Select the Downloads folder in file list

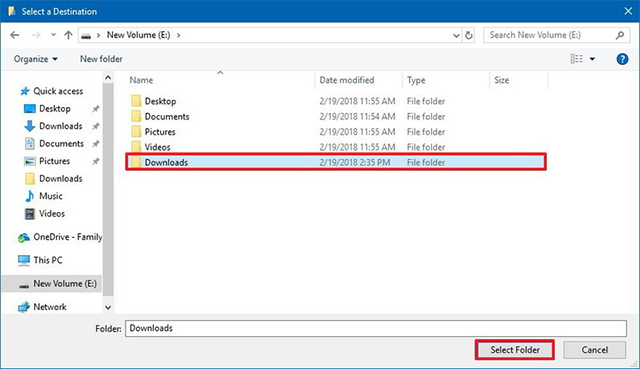pos(336,162)
